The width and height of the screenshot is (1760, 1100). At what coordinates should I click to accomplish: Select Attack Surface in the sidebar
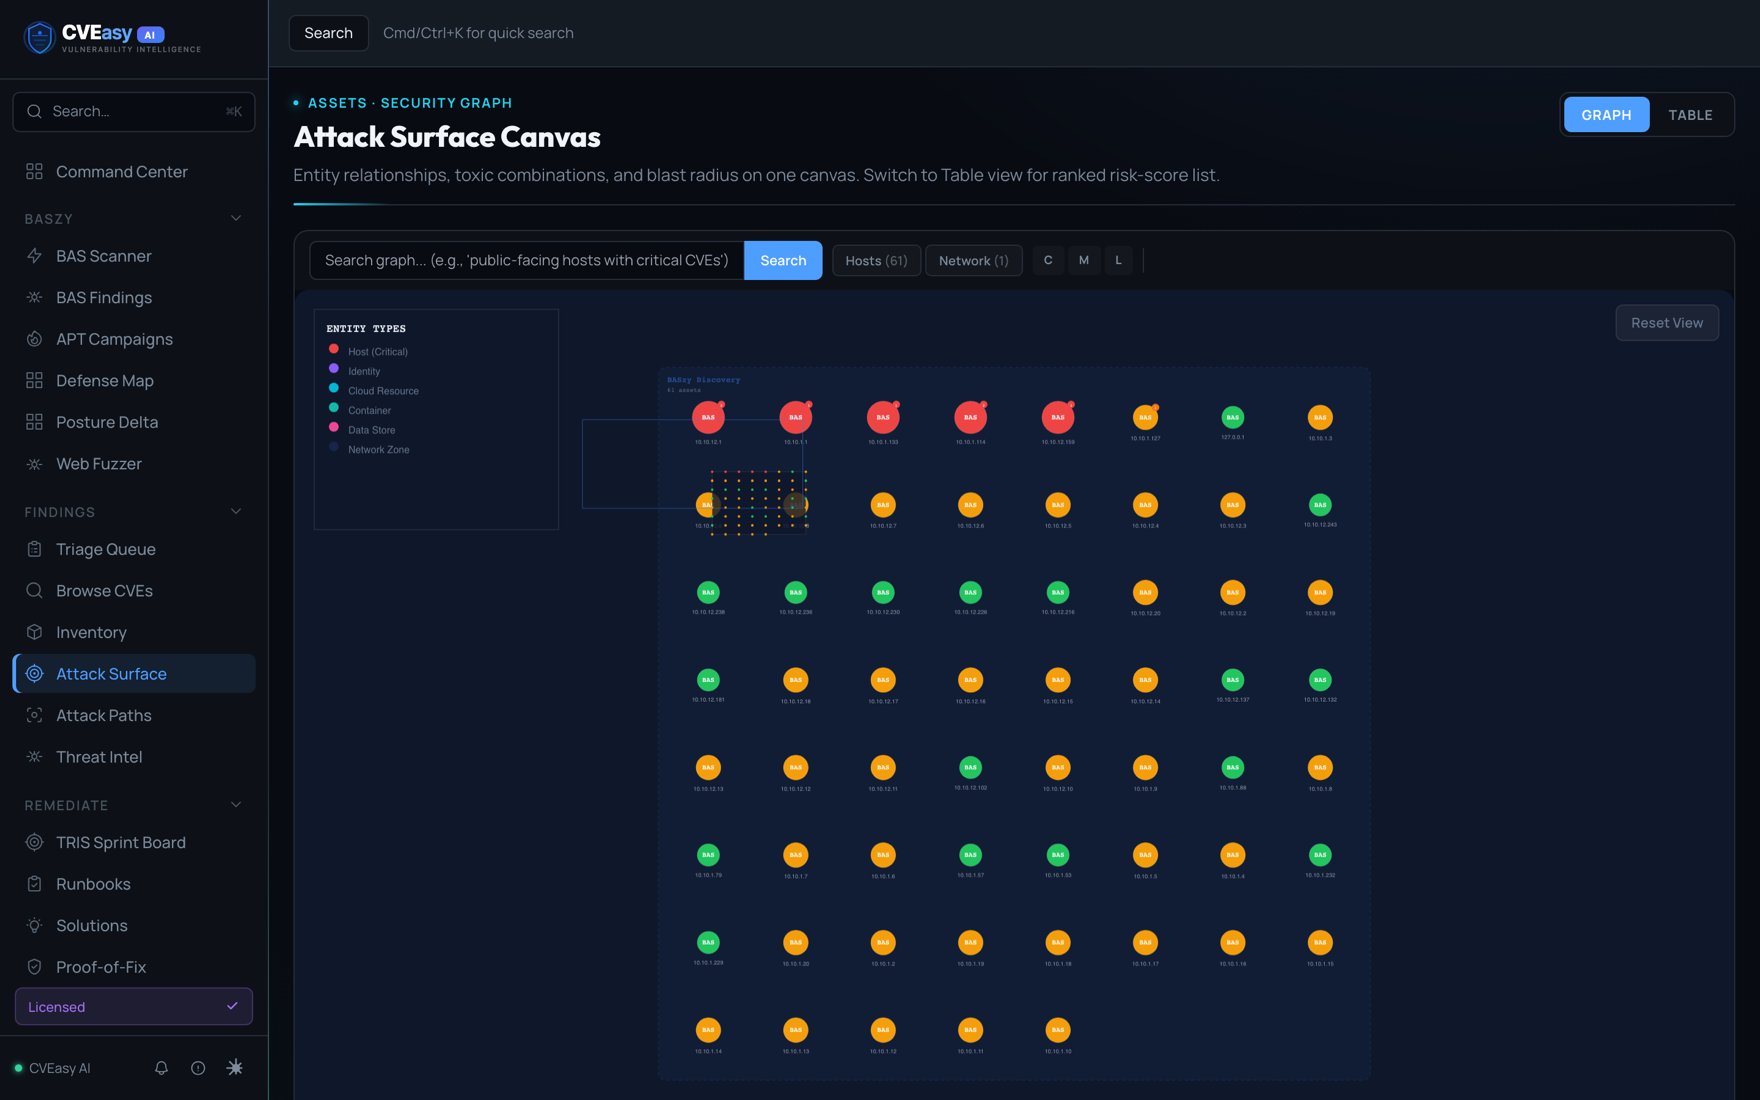tap(133, 674)
